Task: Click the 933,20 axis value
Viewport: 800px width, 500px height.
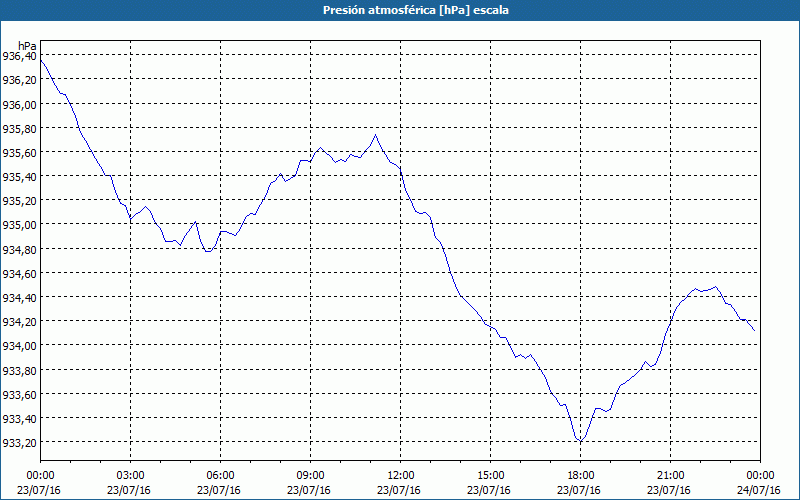Action: 19,443
